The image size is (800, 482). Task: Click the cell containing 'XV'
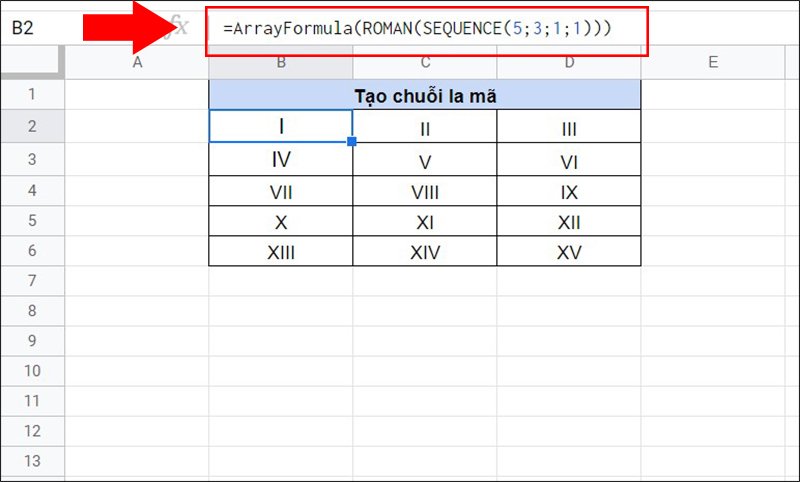pos(569,251)
